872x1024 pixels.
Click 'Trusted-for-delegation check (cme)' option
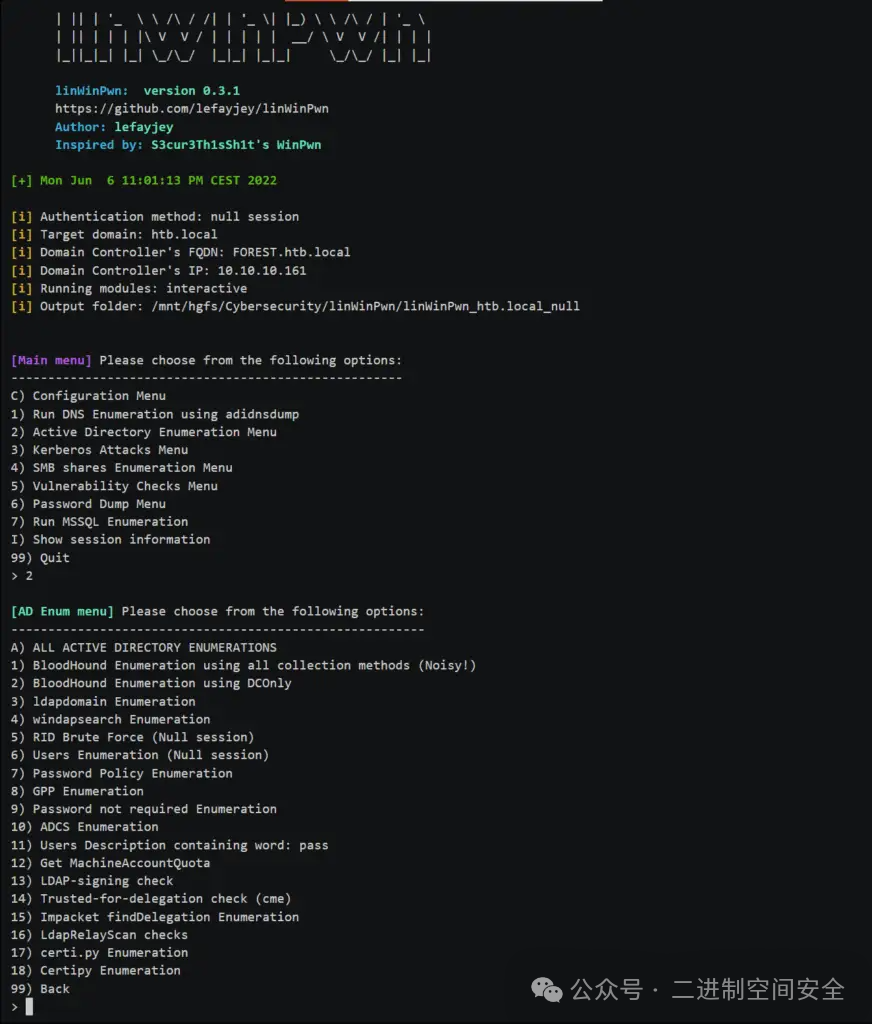pos(151,899)
